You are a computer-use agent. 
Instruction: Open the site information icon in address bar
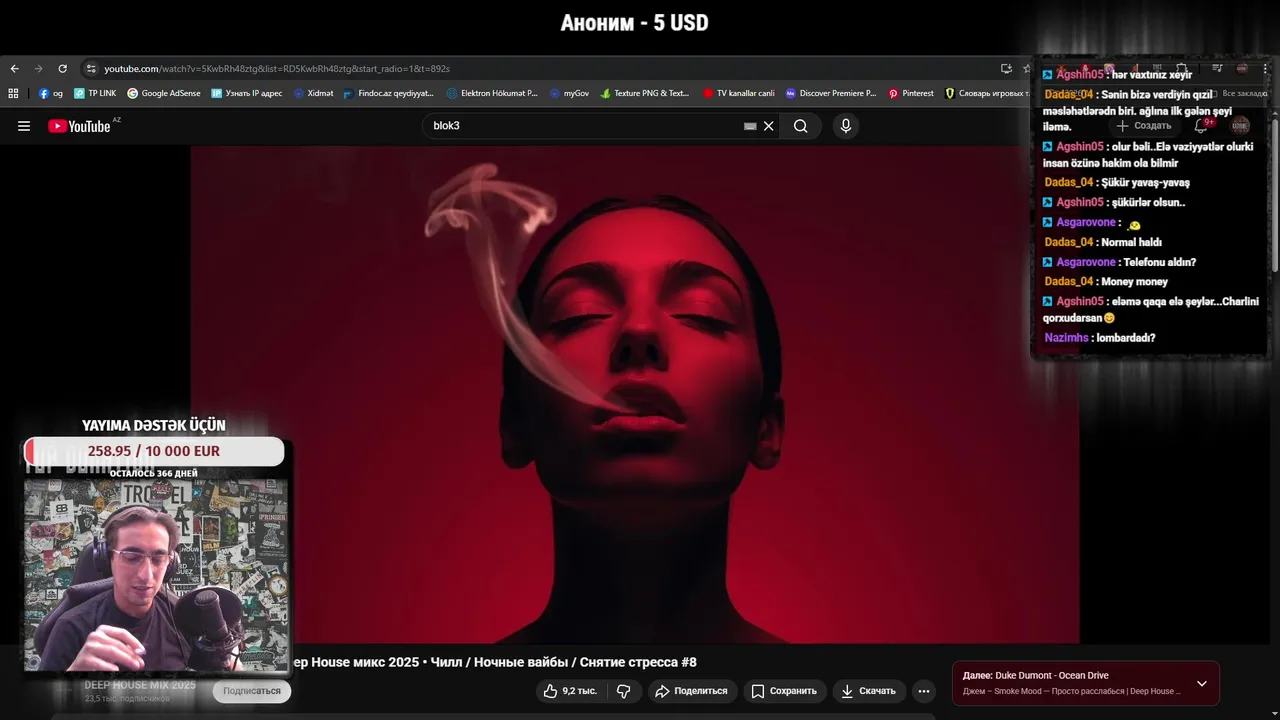91,69
